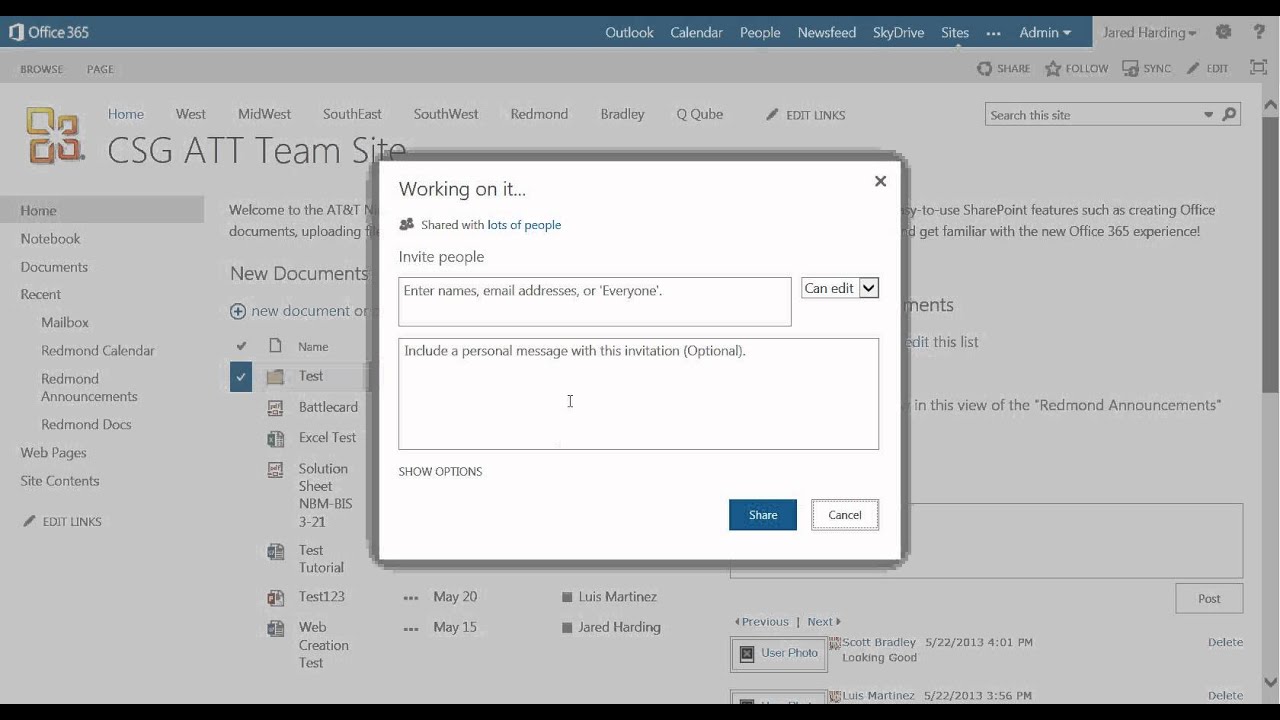Open the Q Qube navigation link
Screen dimensions: 1280x720
pos(699,114)
